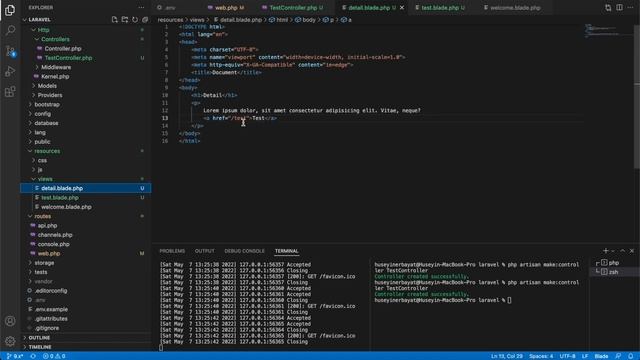Viewport: 640px width, 360px height.
Task: Close the detail.blade.php tab
Action: tap(402, 8)
